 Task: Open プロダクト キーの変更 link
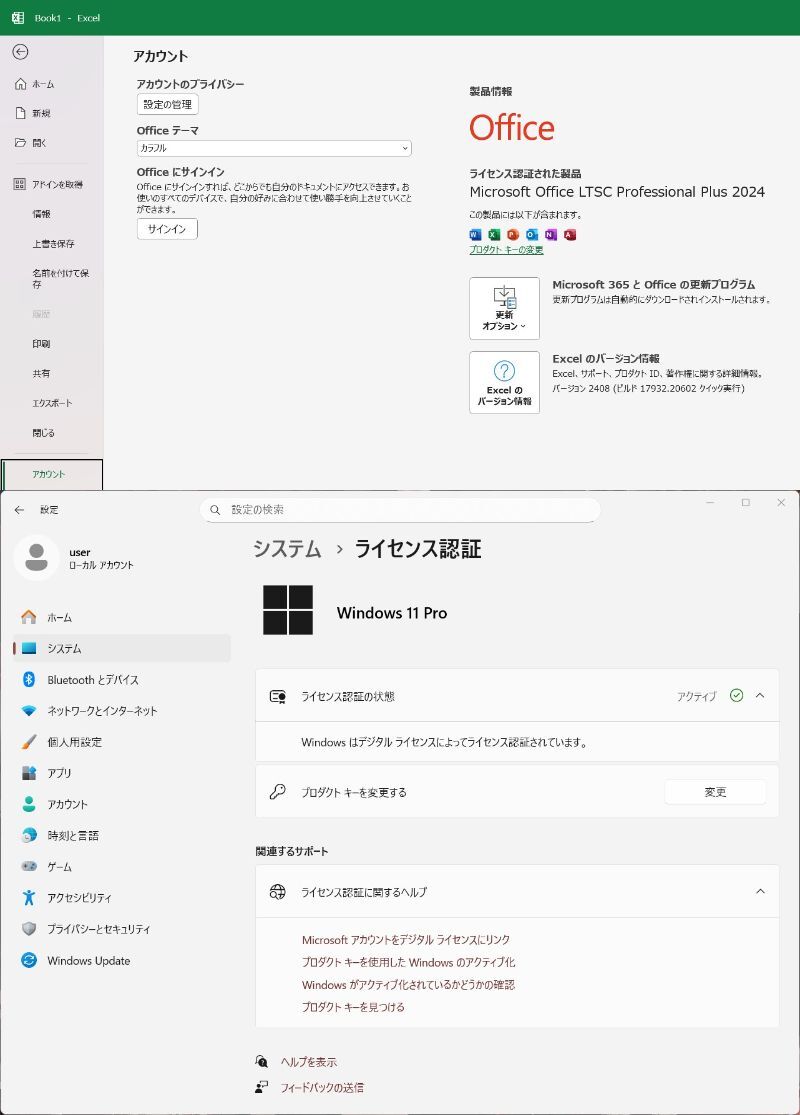pos(506,250)
